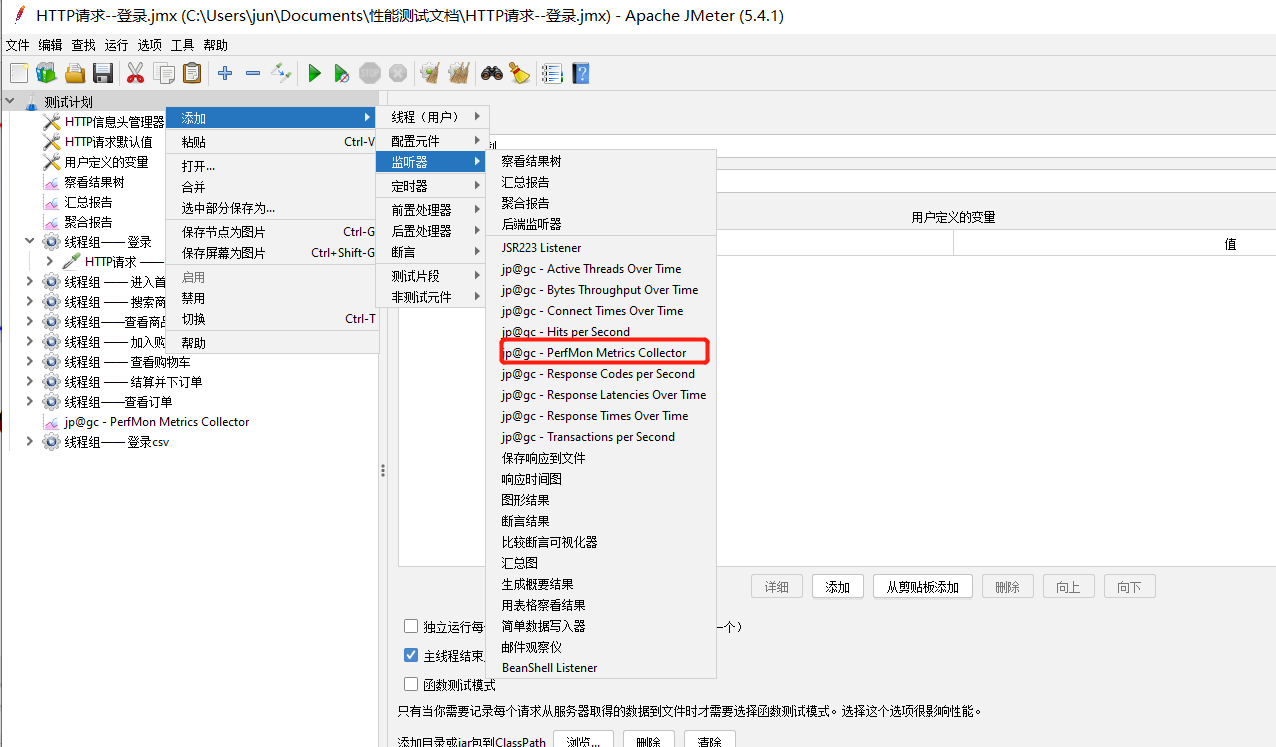Expand the HTTP请求 tree node
This screenshot has width=1276, height=747.
(x=50, y=262)
